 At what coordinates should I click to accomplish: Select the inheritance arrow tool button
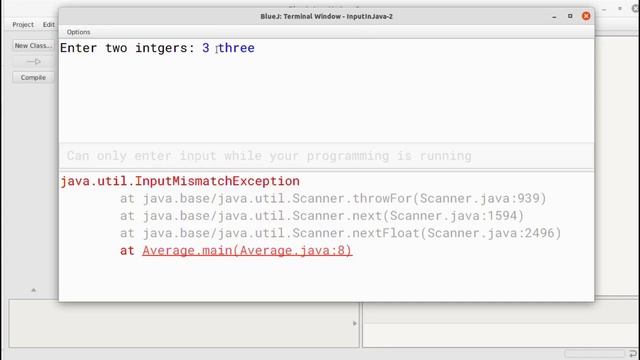pos(33,62)
